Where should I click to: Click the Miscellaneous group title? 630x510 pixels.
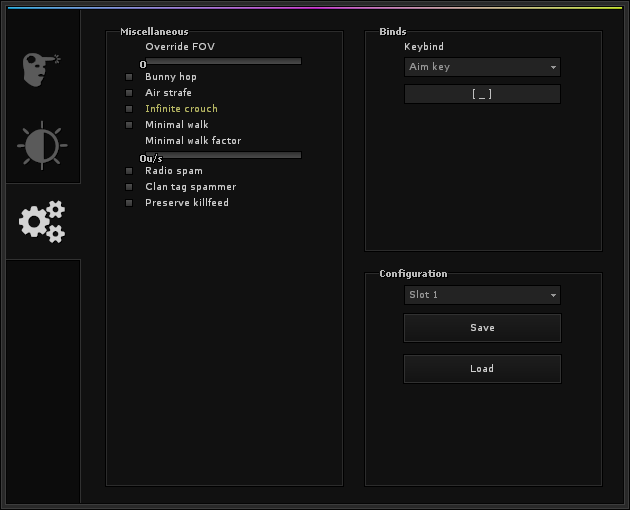[154, 32]
